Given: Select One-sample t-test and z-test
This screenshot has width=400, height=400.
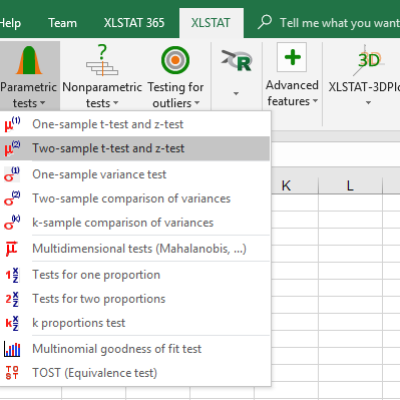Looking at the screenshot, I should click(x=135, y=124).
